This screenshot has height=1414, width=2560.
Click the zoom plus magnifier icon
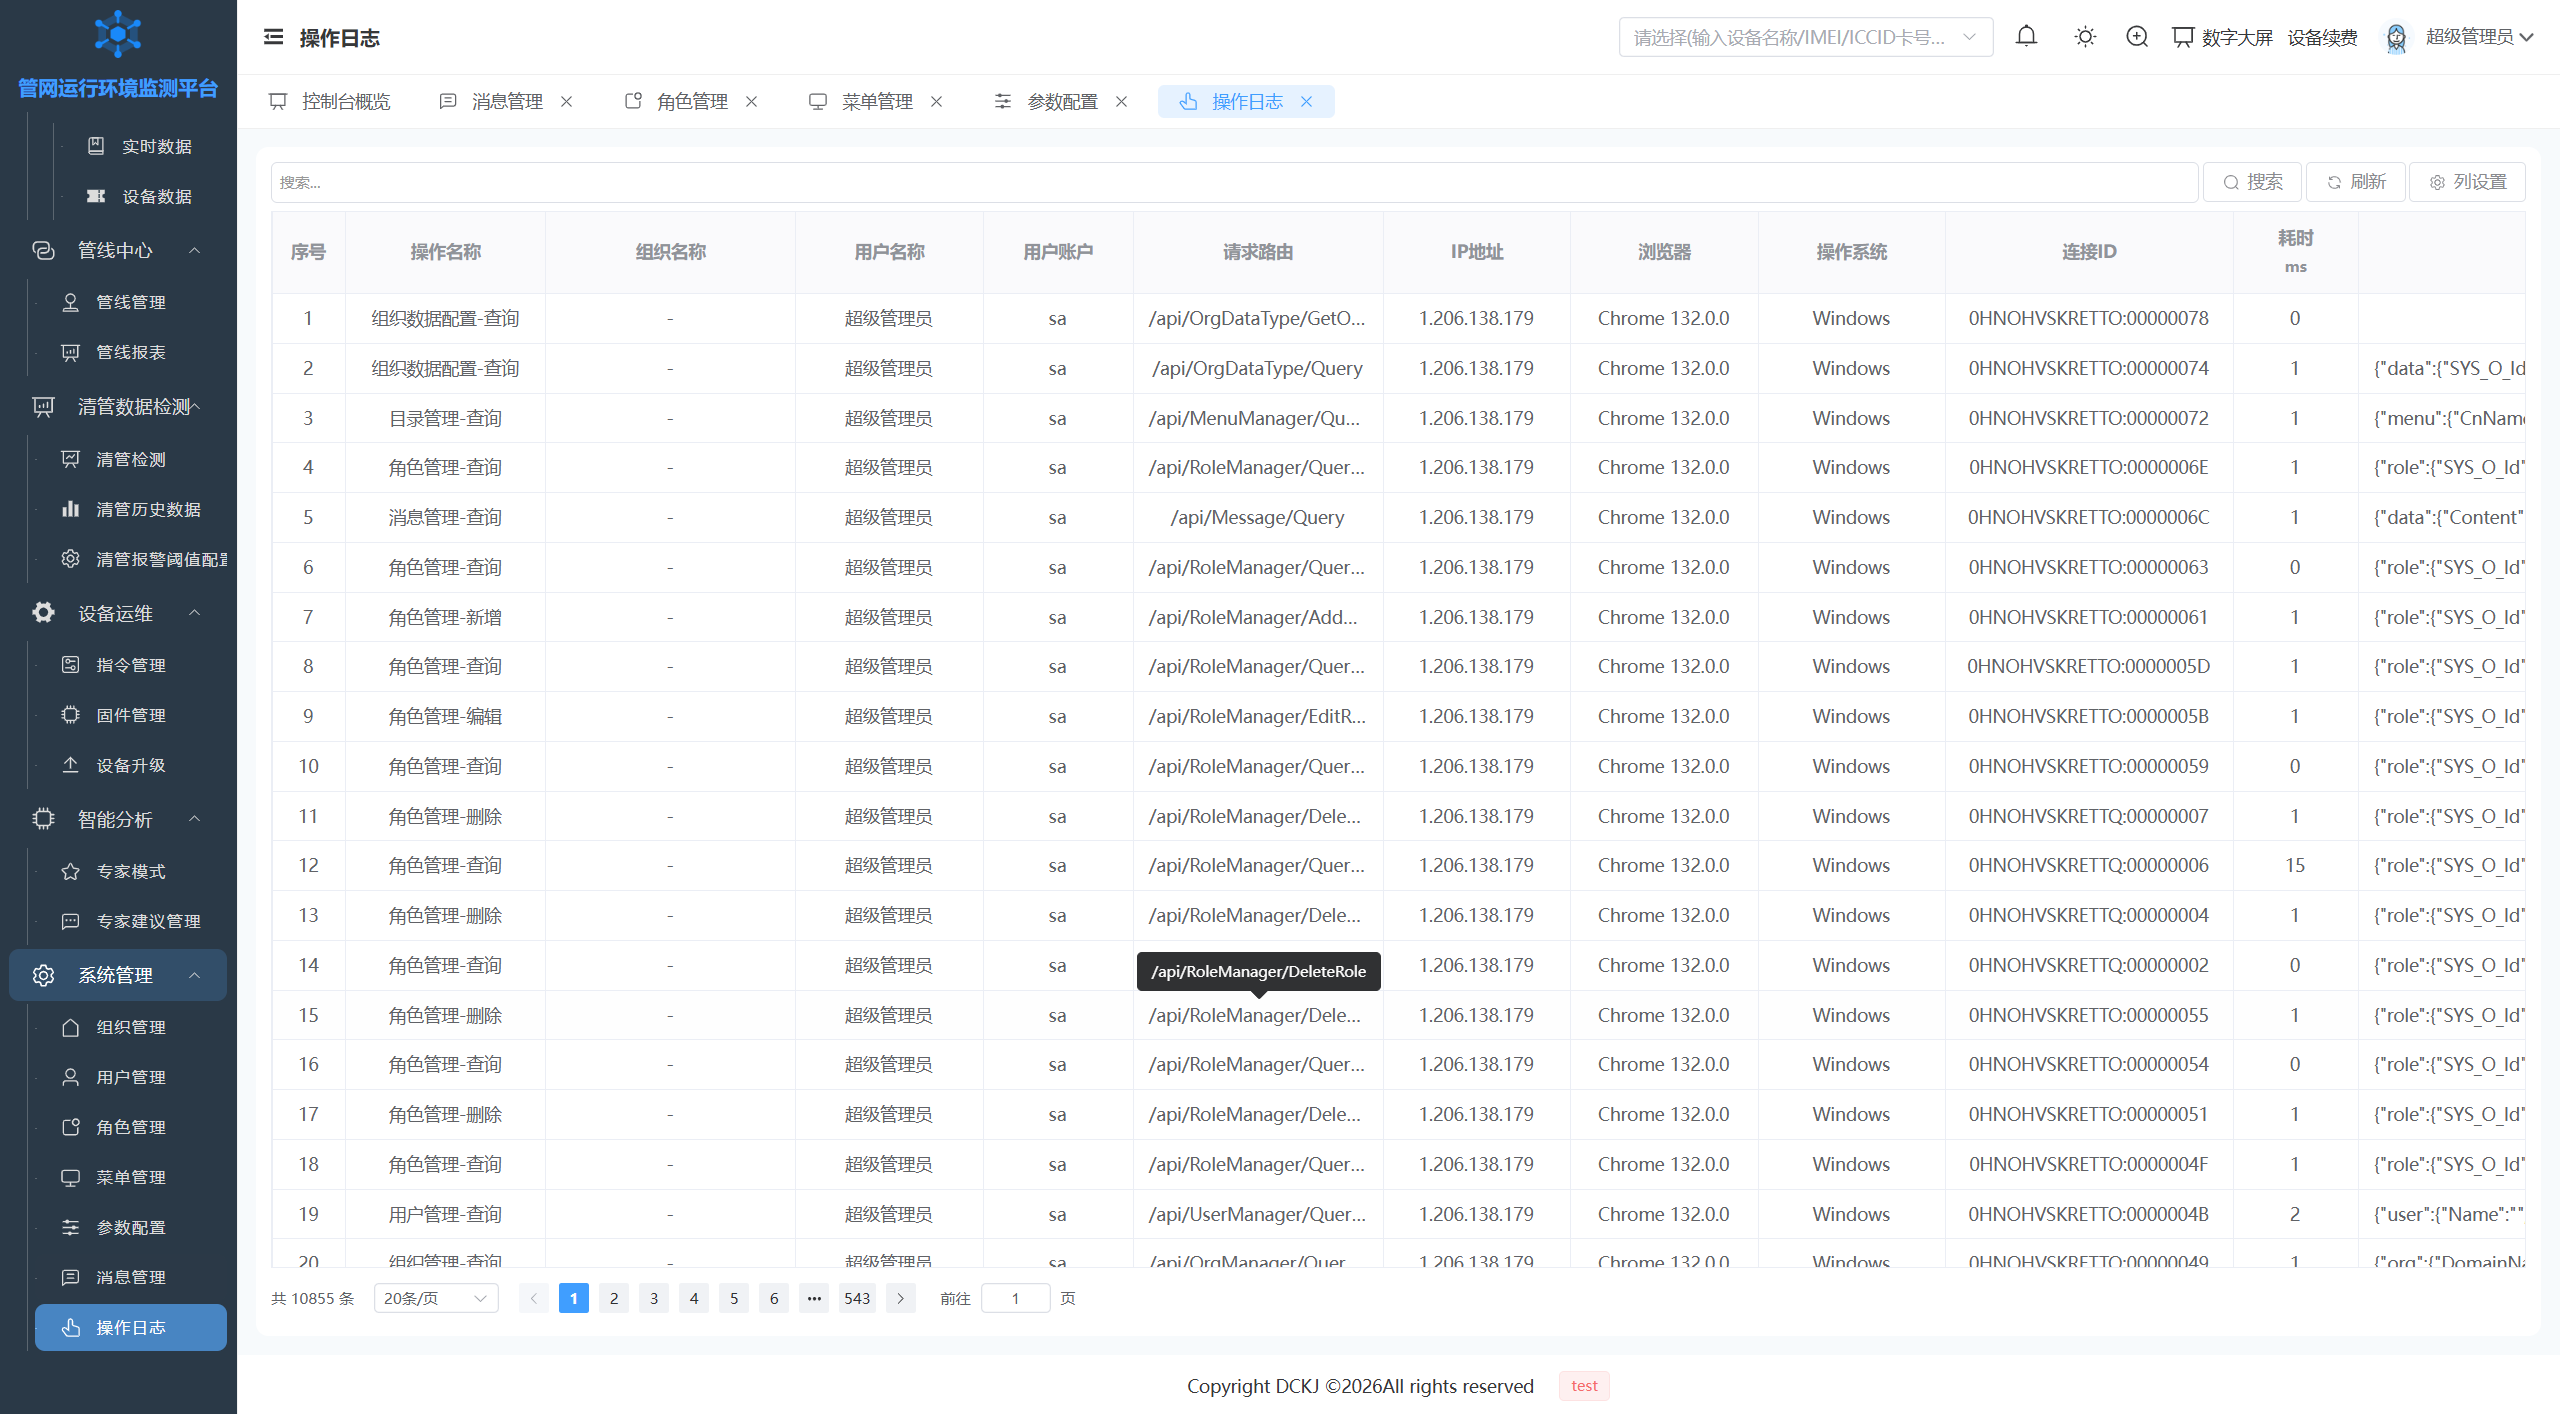click(2137, 37)
